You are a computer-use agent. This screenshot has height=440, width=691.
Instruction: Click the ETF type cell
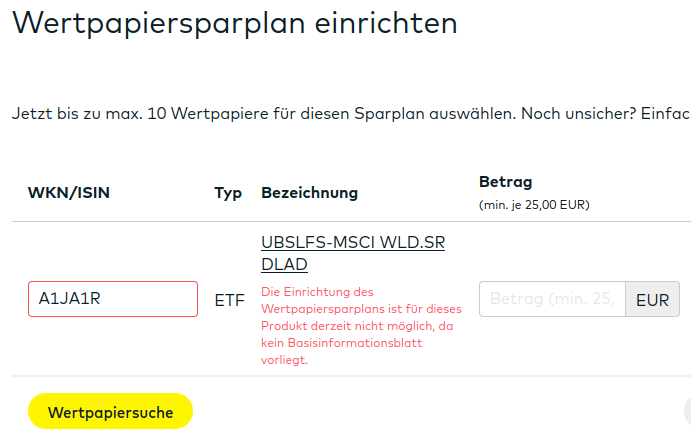[230, 299]
